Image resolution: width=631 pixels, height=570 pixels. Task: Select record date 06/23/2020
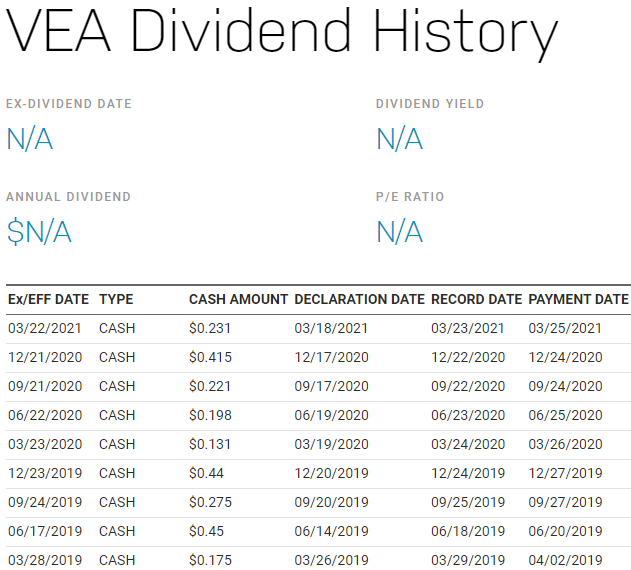[x=468, y=415]
